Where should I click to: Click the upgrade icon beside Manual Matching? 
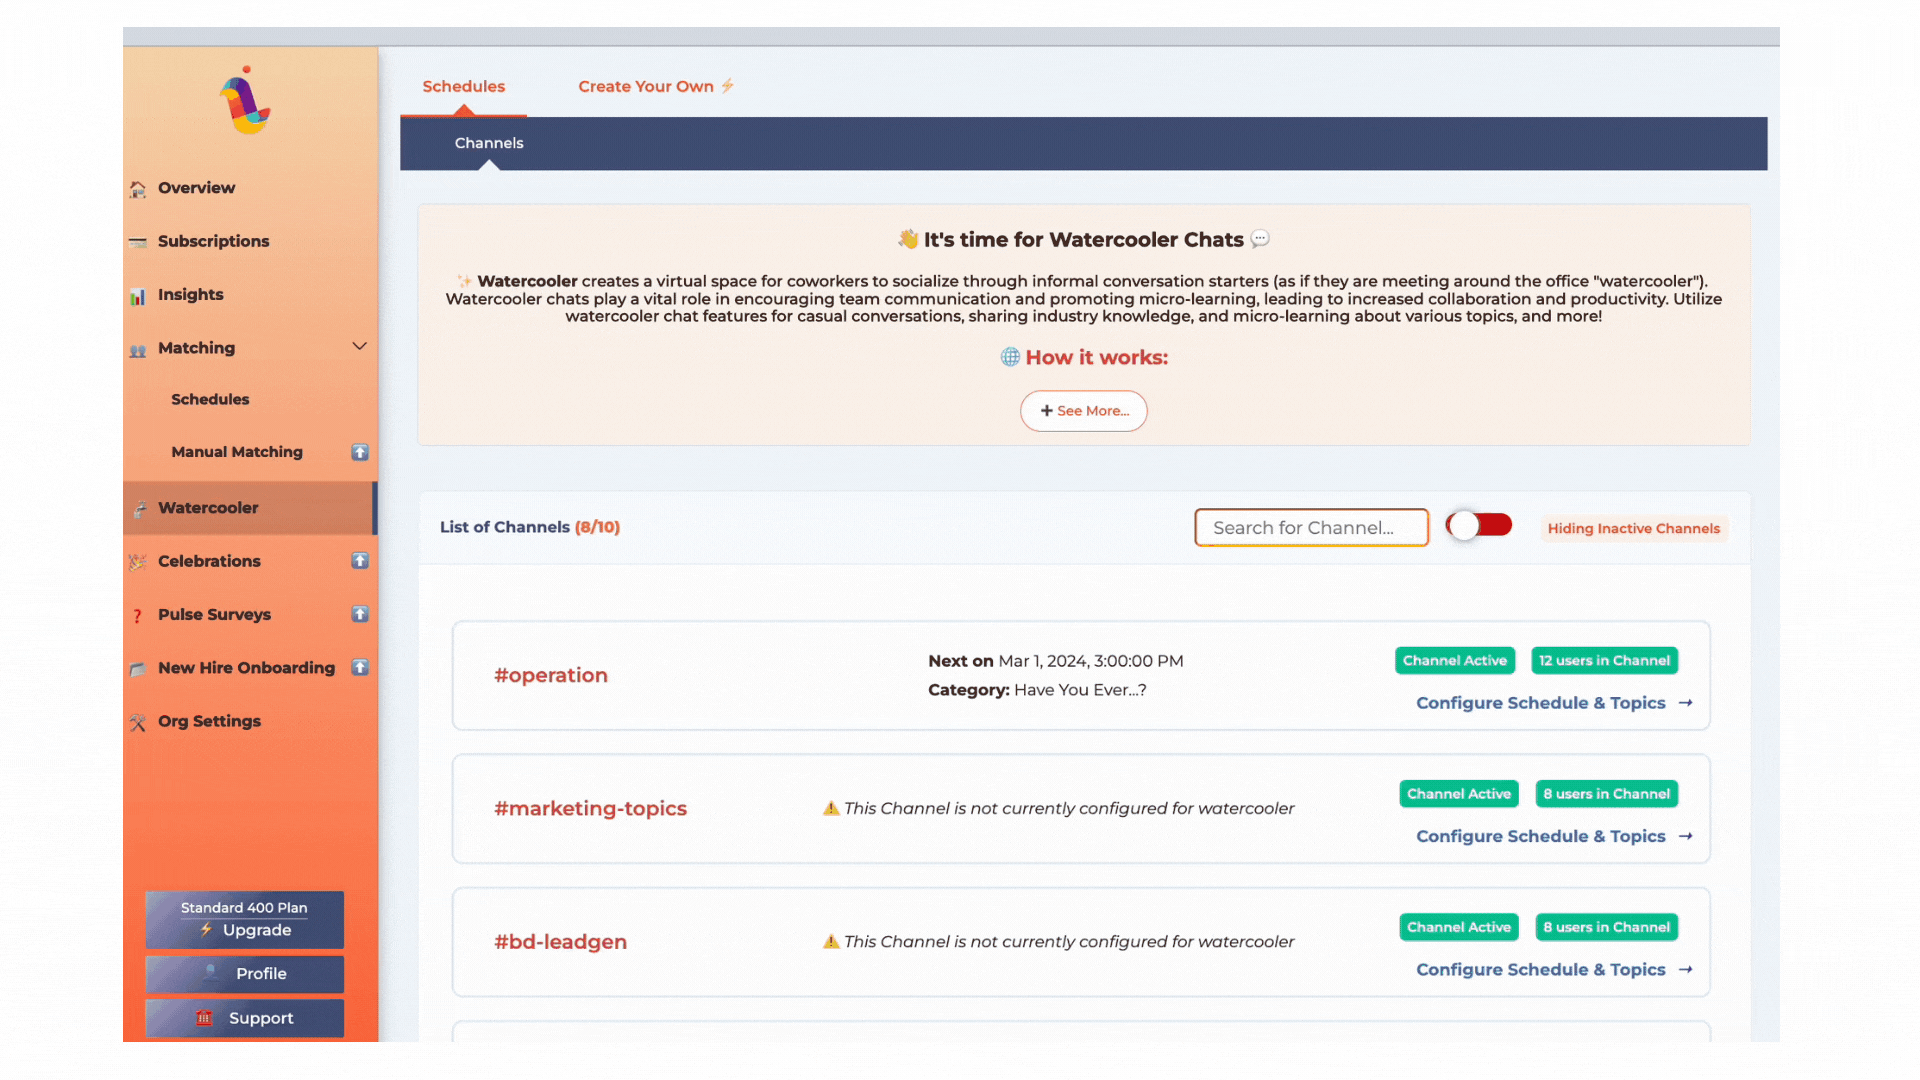(360, 452)
